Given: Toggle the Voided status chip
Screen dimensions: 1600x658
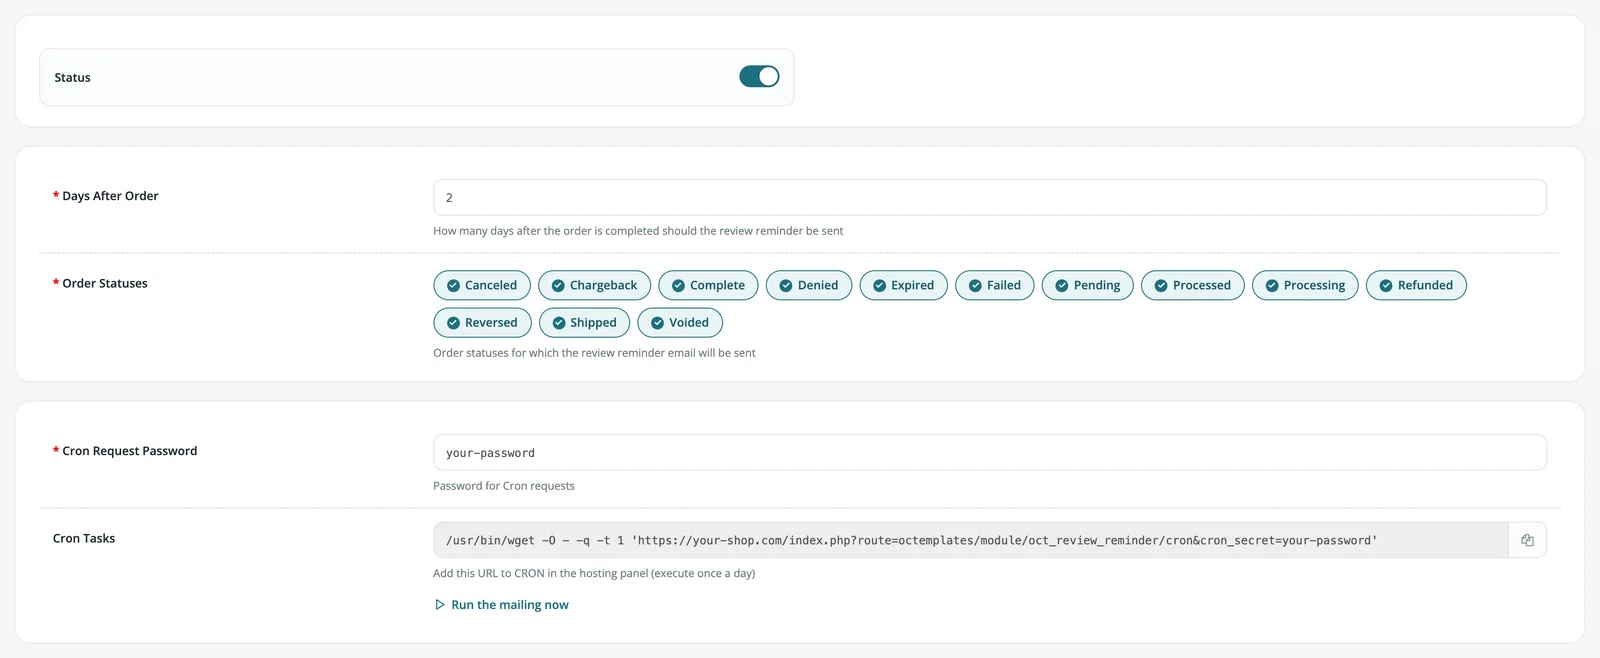Looking at the screenshot, I should coord(680,322).
